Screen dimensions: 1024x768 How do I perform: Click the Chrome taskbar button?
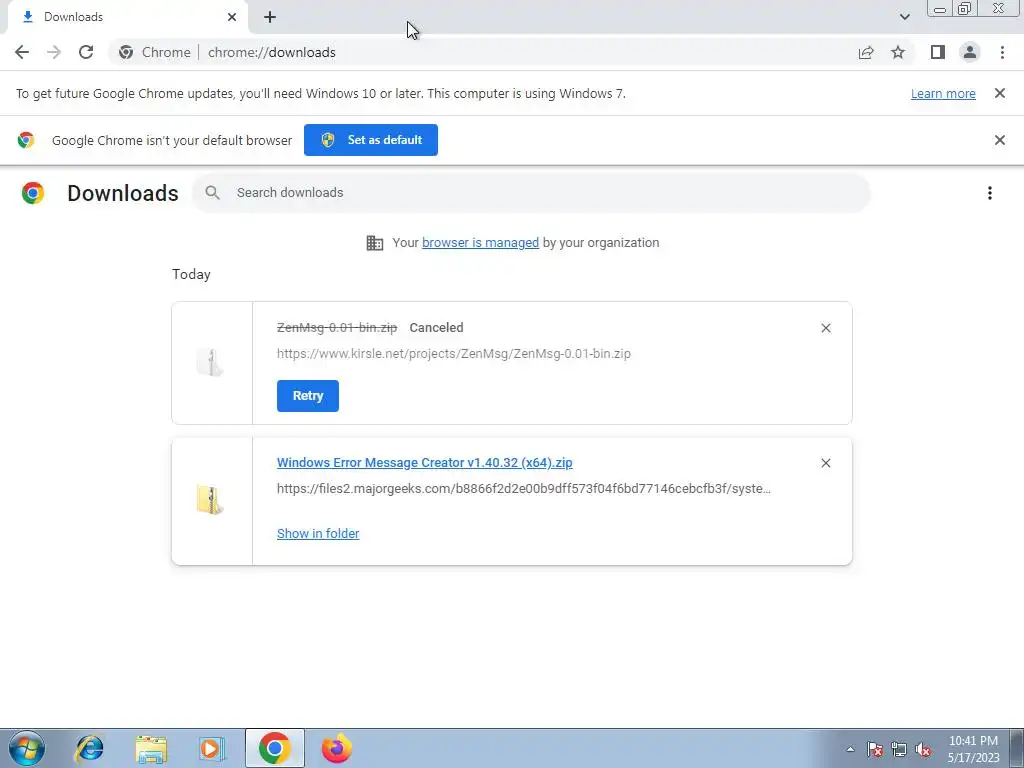(275, 748)
